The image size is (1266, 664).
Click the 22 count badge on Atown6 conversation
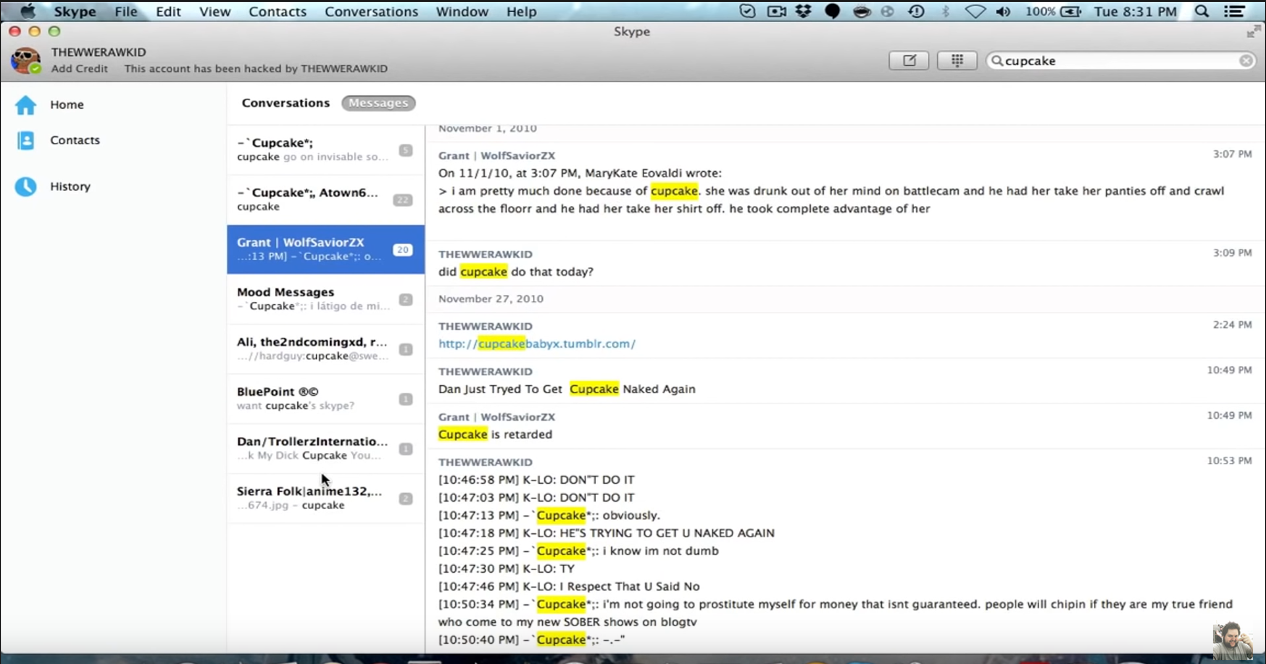403,200
